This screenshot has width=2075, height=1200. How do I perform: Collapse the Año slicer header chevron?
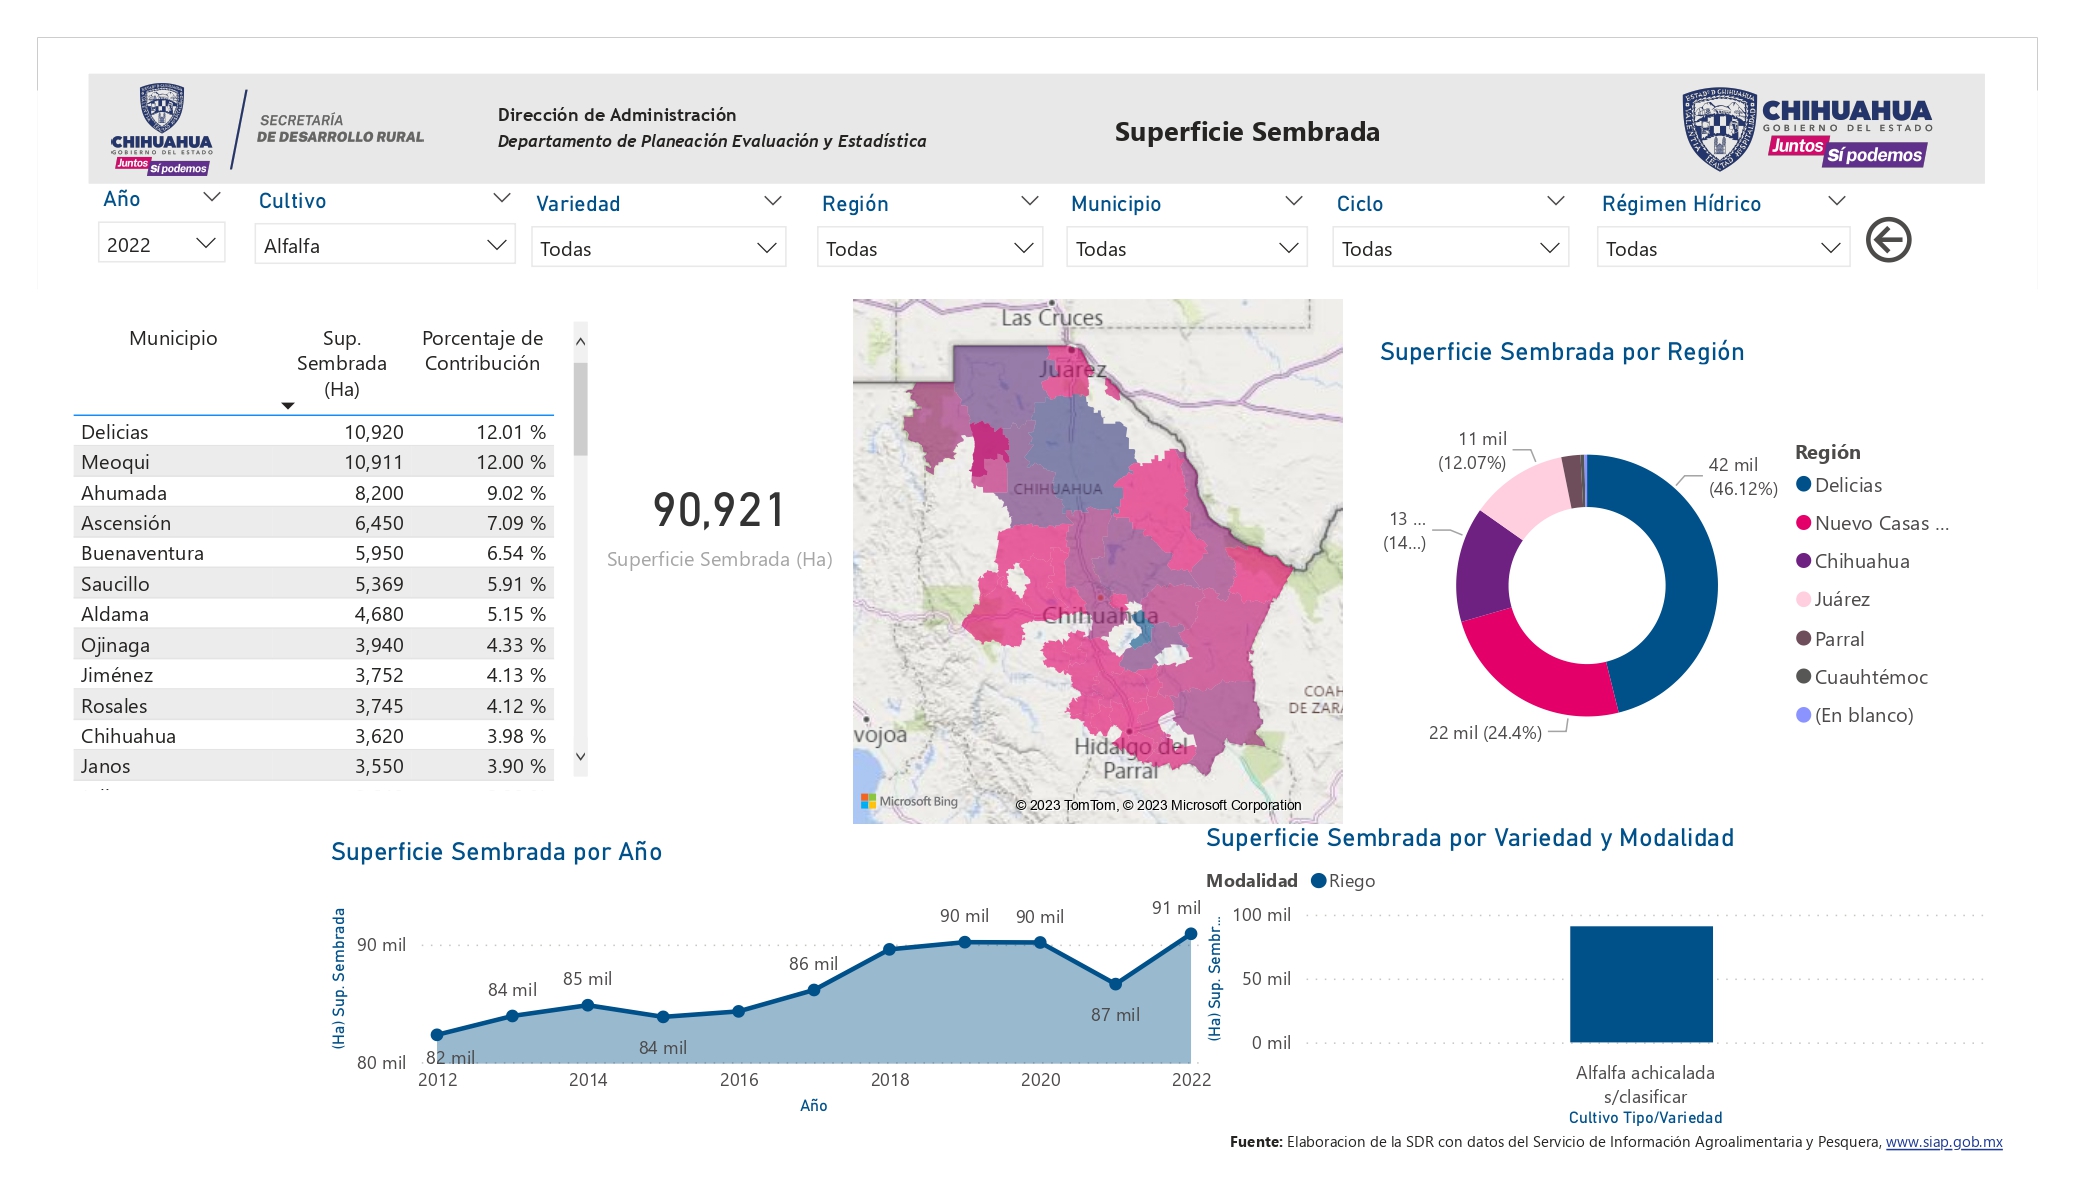(211, 197)
